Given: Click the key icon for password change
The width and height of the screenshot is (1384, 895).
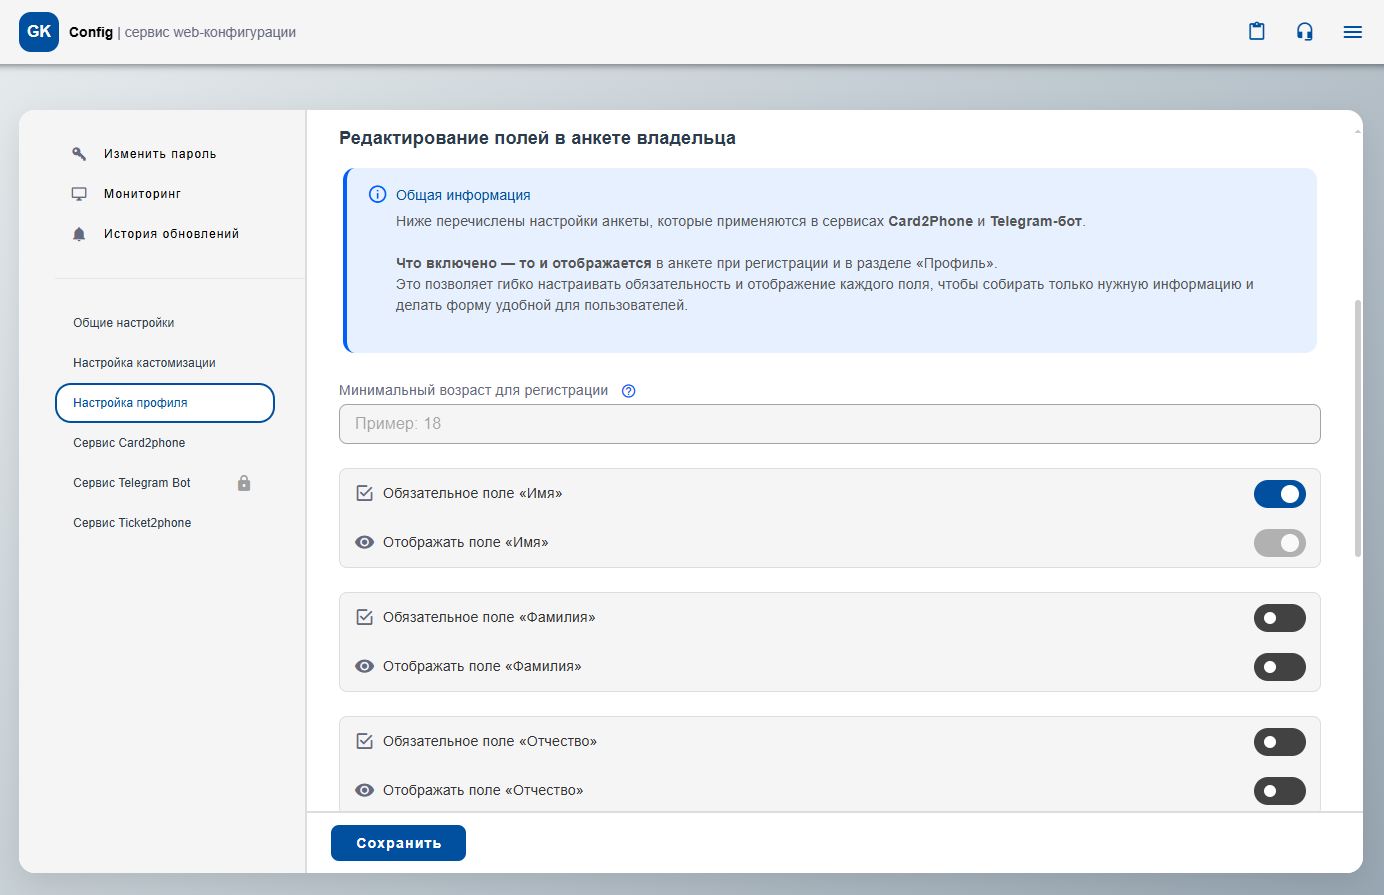Looking at the screenshot, I should tap(79, 154).
